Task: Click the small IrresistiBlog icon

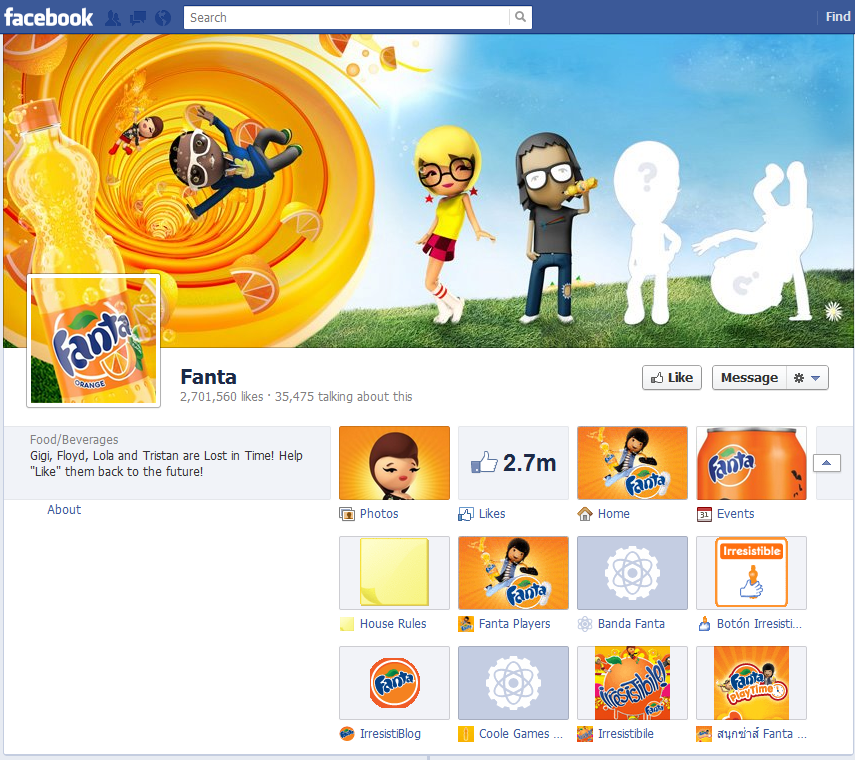Action: coord(347,734)
